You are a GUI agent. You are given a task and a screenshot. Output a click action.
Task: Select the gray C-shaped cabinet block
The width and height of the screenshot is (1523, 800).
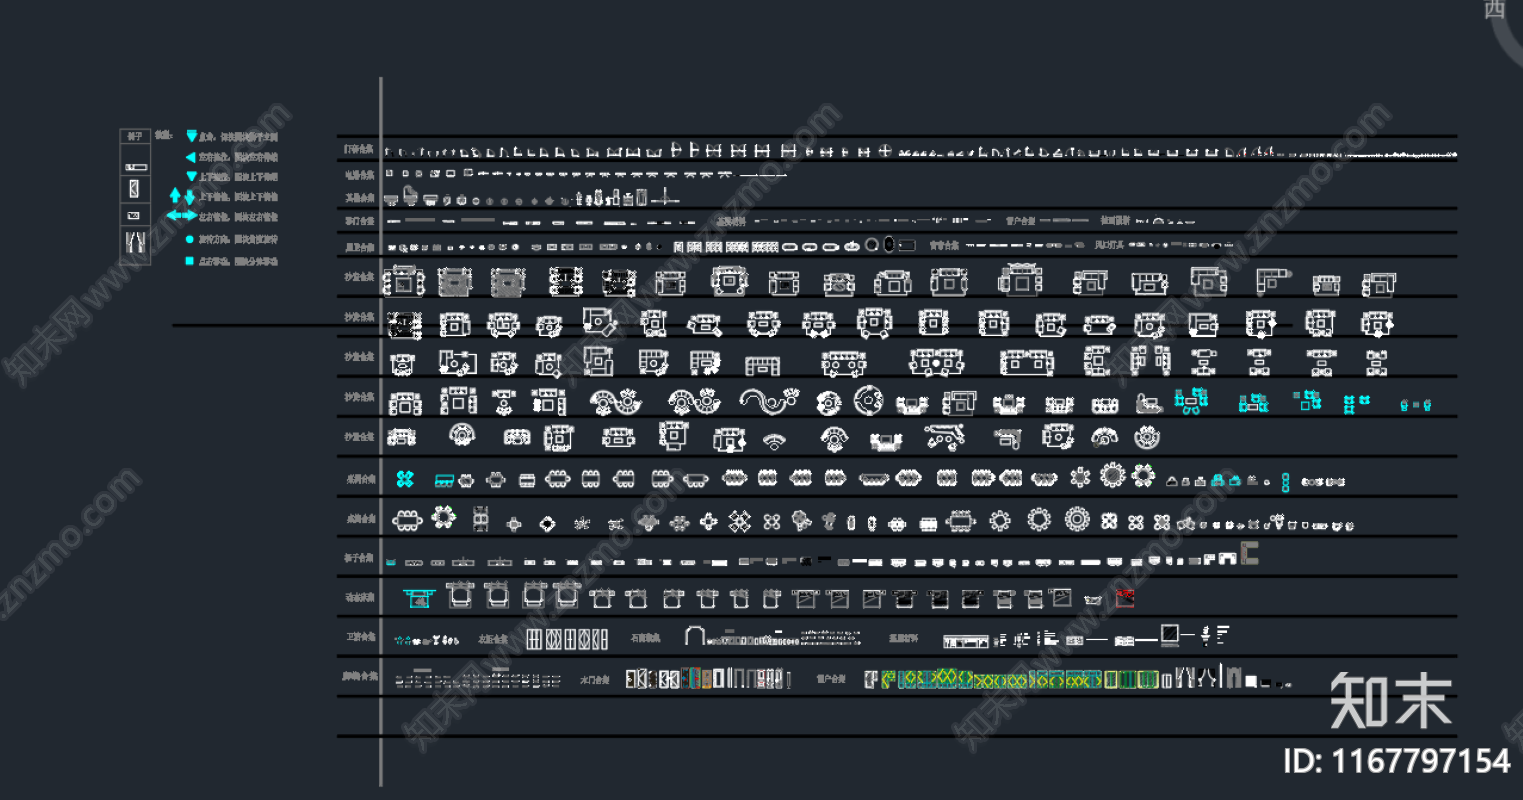click(1250, 554)
